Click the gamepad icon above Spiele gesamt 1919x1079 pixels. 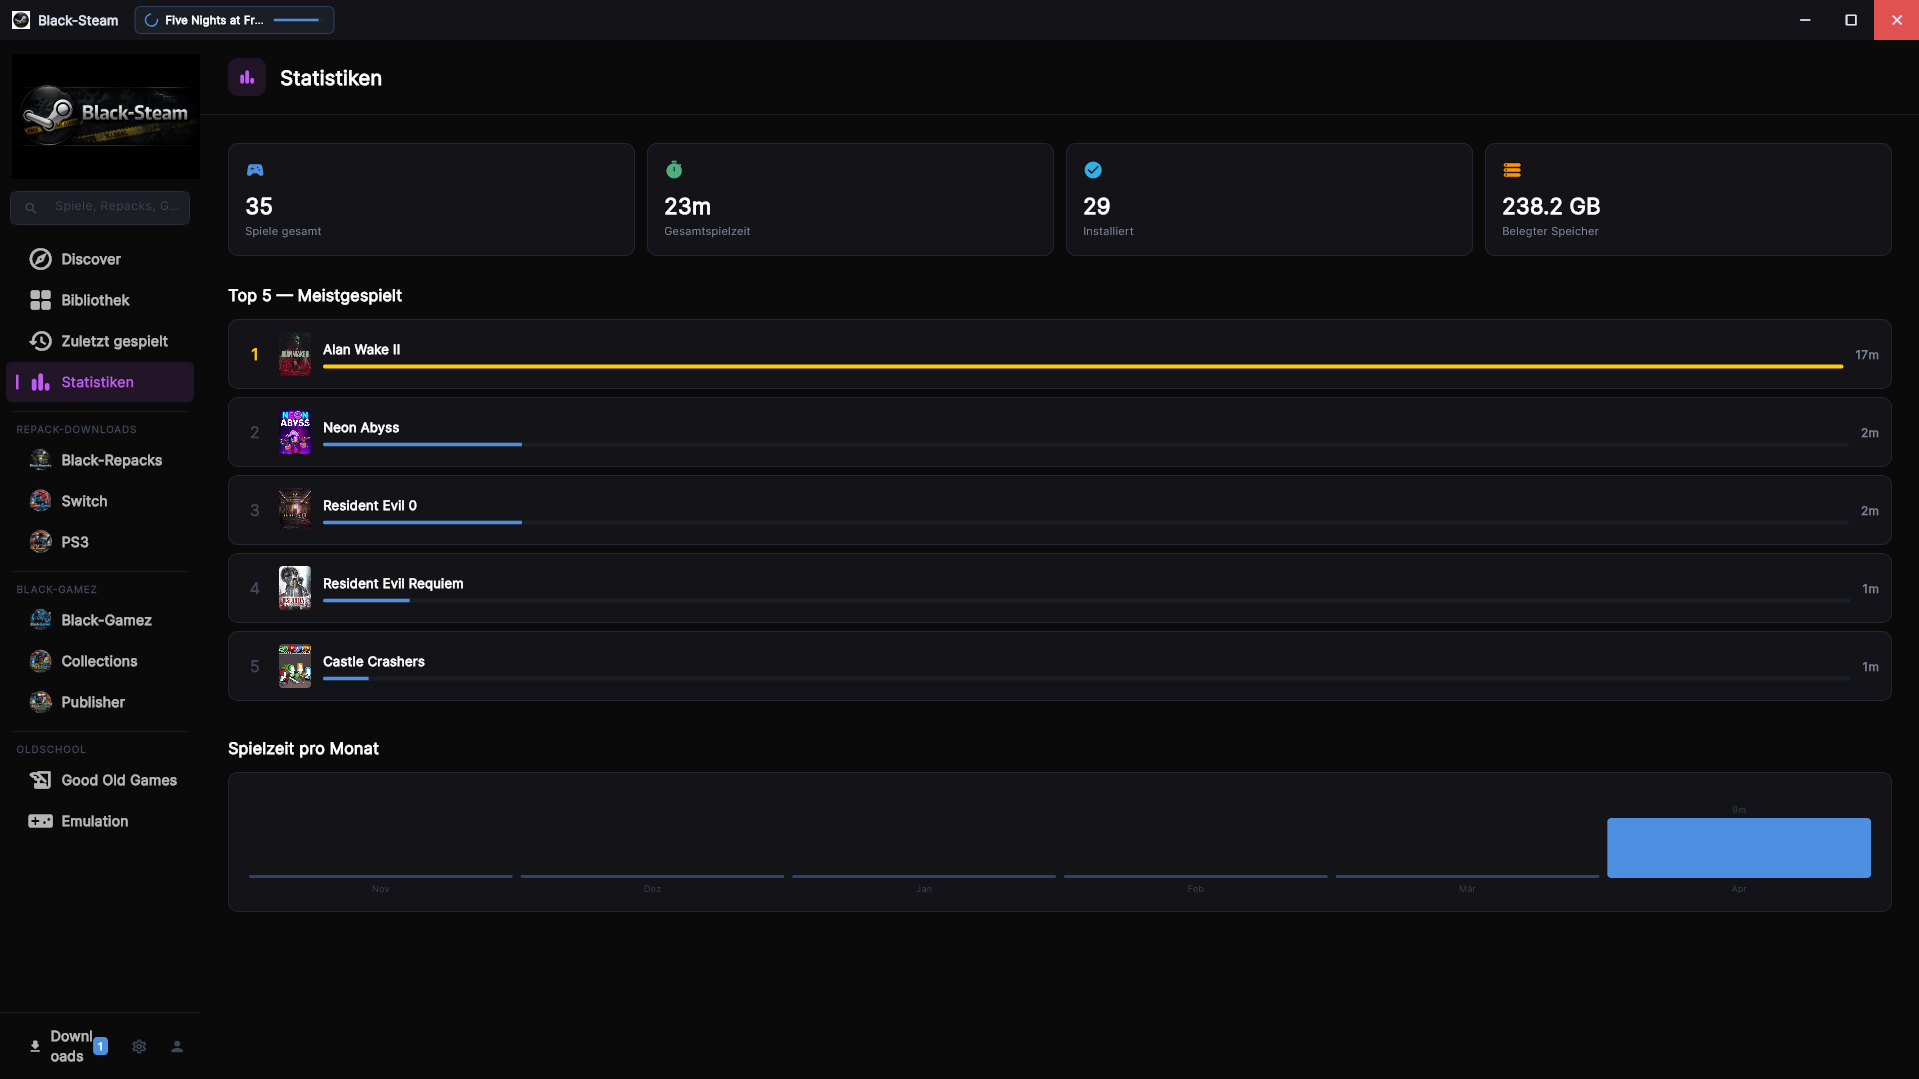tap(255, 170)
